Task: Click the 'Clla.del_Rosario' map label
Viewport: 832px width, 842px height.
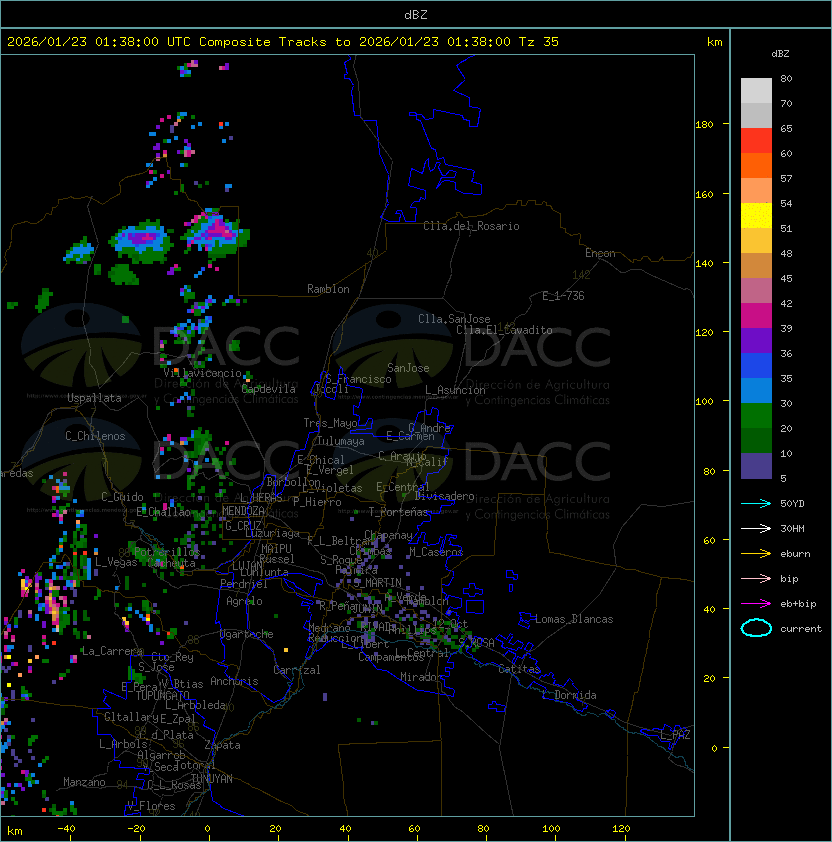Action: [471, 226]
